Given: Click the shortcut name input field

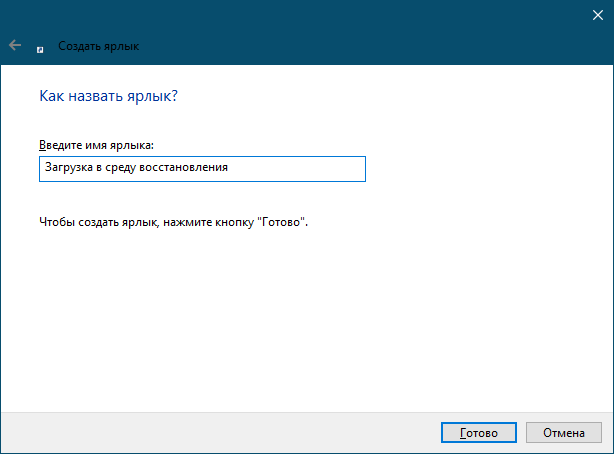Looking at the screenshot, I should [x=202, y=169].
